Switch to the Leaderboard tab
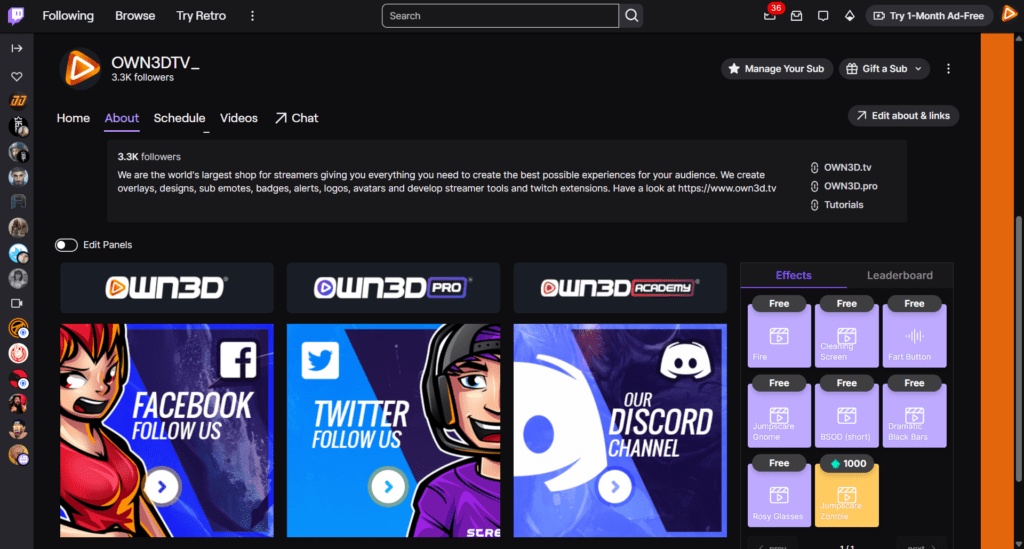This screenshot has height=549, width=1024. point(899,275)
